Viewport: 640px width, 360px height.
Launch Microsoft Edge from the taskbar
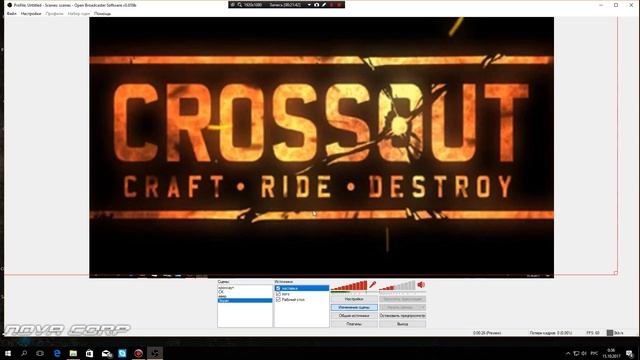coord(57,353)
